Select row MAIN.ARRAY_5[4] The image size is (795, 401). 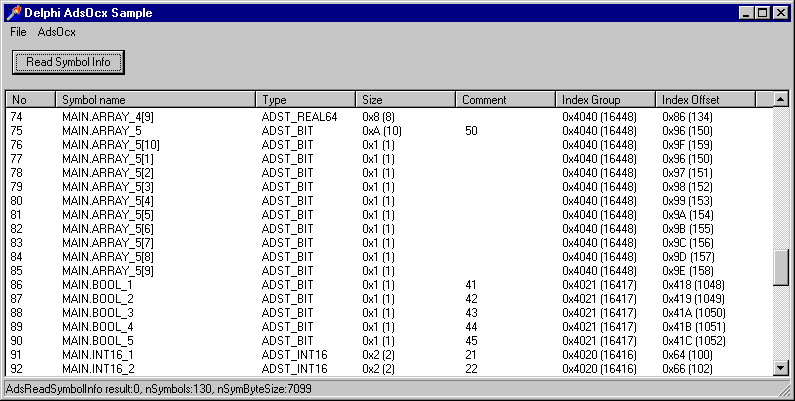pyautogui.click(x=389, y=201)
